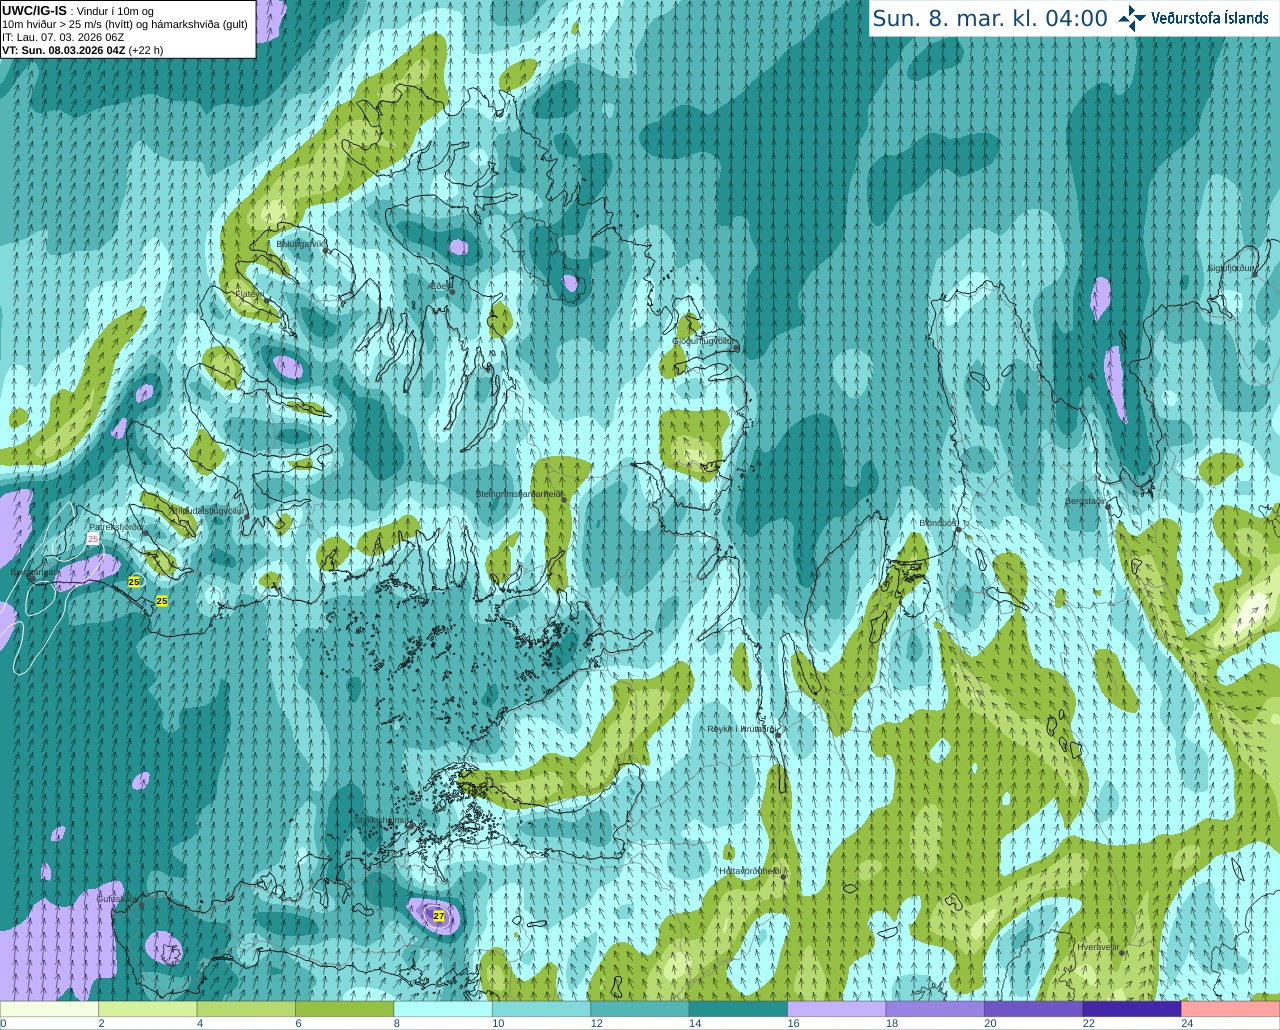Click the legend value 24

click(x=1187, y=1023)
